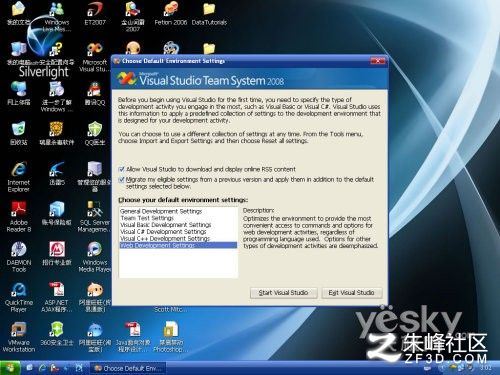Select Visual C++ Development Settings
This screenshot has width=500, height=375.
tap(178, 239)
